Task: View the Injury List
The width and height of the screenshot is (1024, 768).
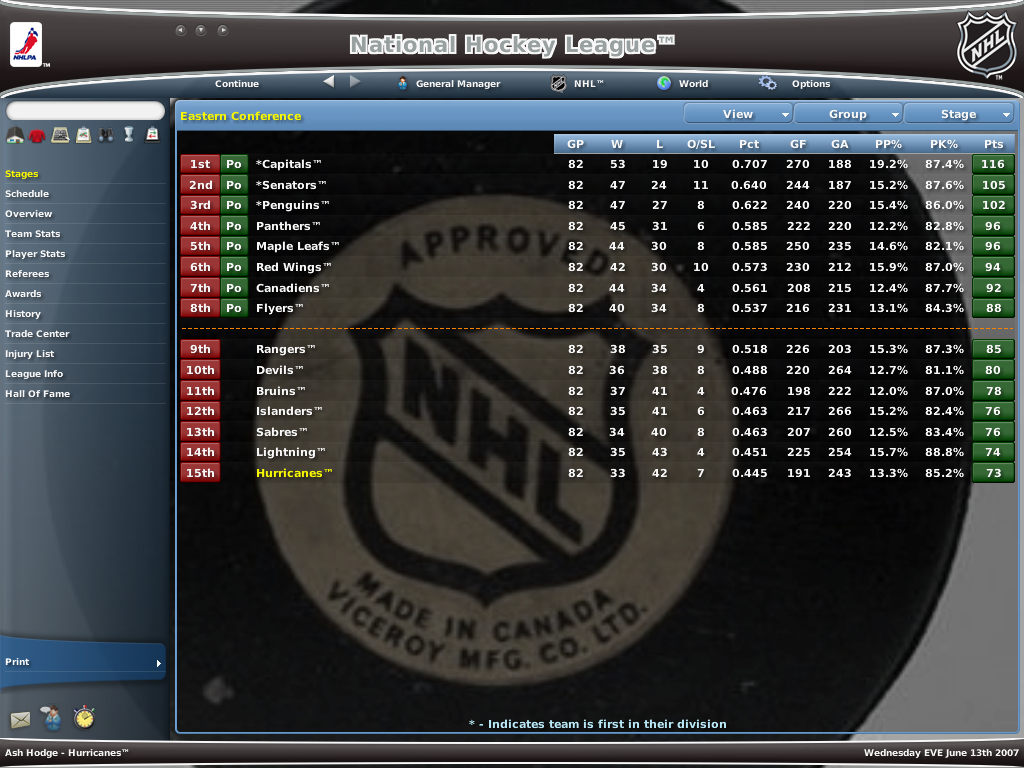Action: pos(30,354)
